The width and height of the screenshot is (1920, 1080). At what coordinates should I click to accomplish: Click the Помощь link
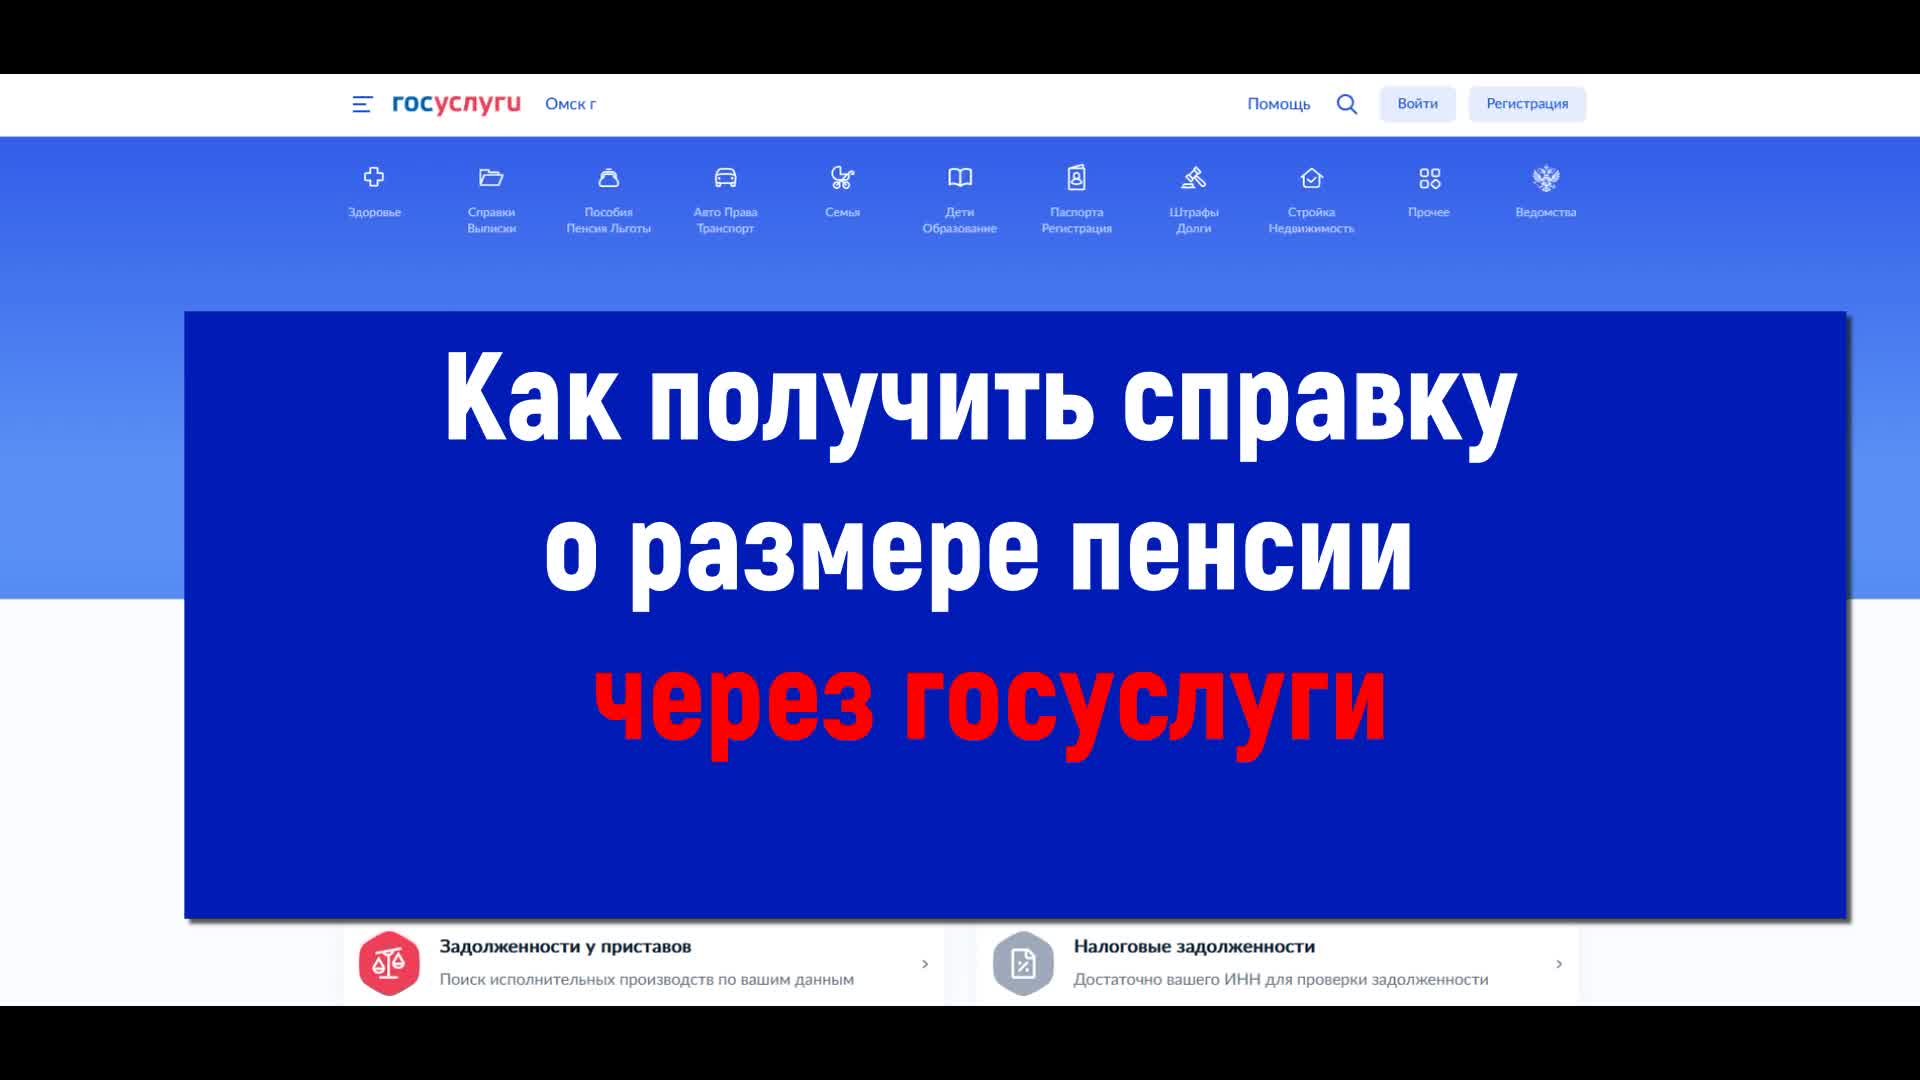[x=1278, y=104]
